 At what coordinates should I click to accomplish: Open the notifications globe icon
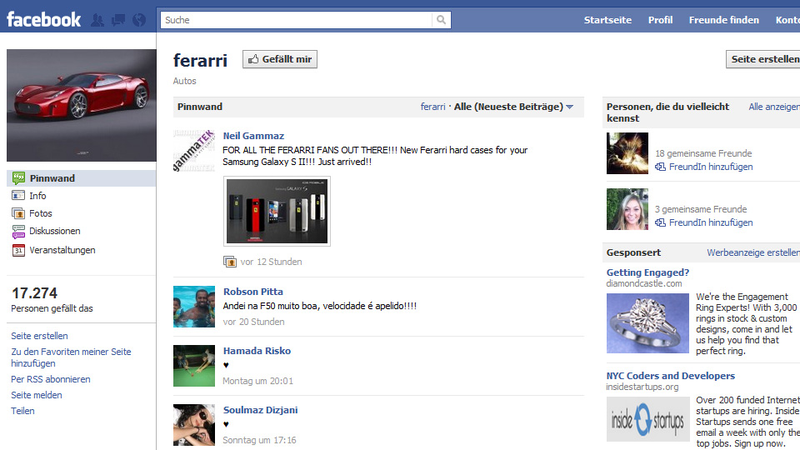tap(139, 20)
